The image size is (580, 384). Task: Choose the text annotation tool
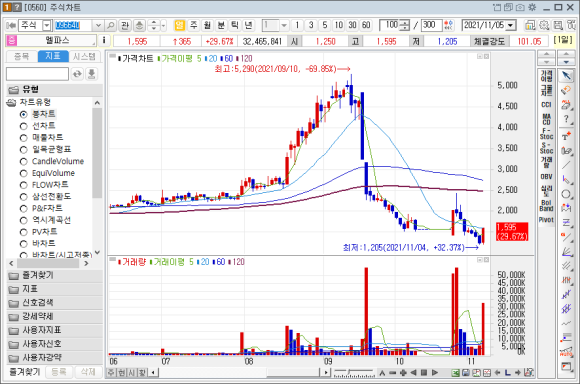tap(566, 136)
